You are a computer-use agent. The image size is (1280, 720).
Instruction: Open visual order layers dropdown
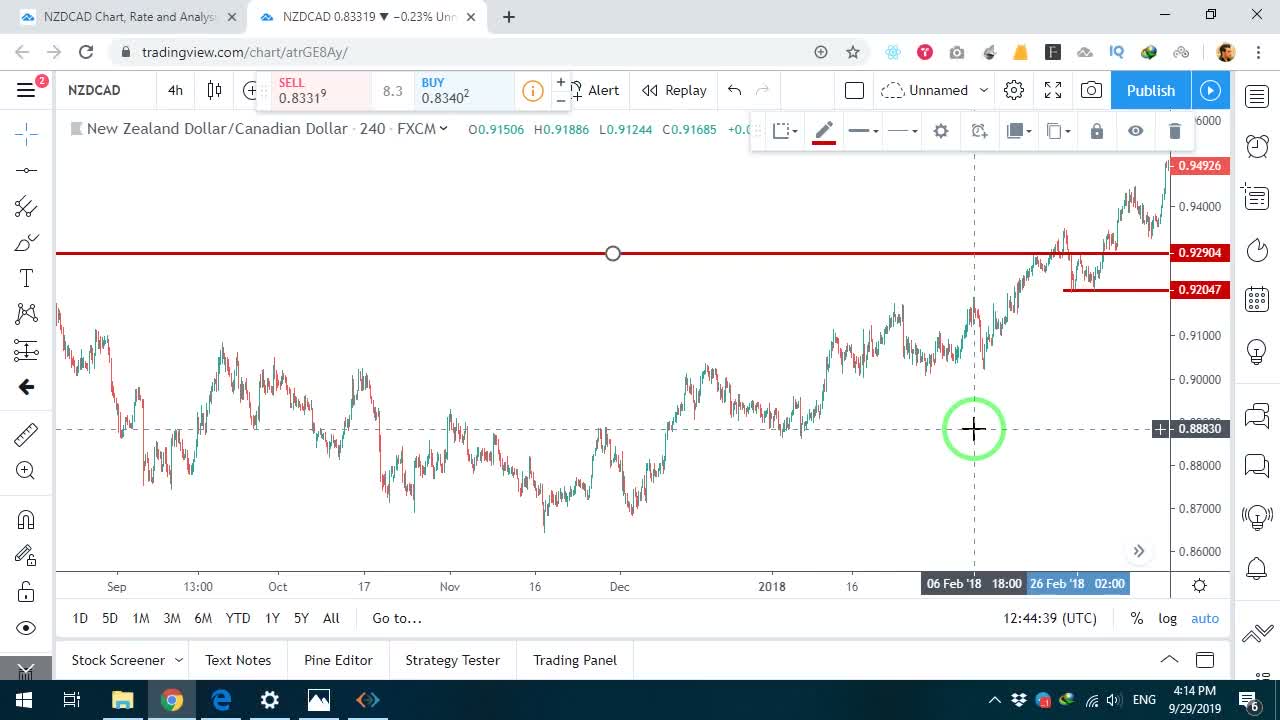1019,131
